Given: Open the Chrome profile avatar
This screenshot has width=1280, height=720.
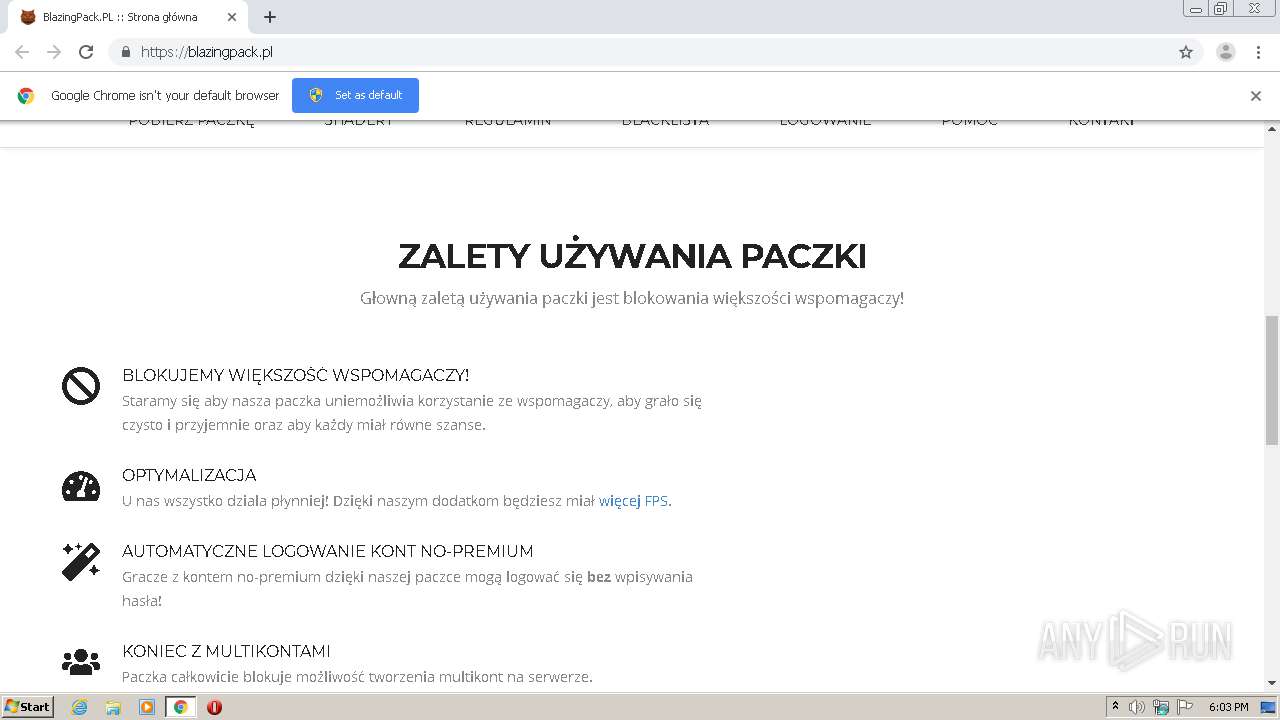Looking at the screenshot, I should 1226,52.
